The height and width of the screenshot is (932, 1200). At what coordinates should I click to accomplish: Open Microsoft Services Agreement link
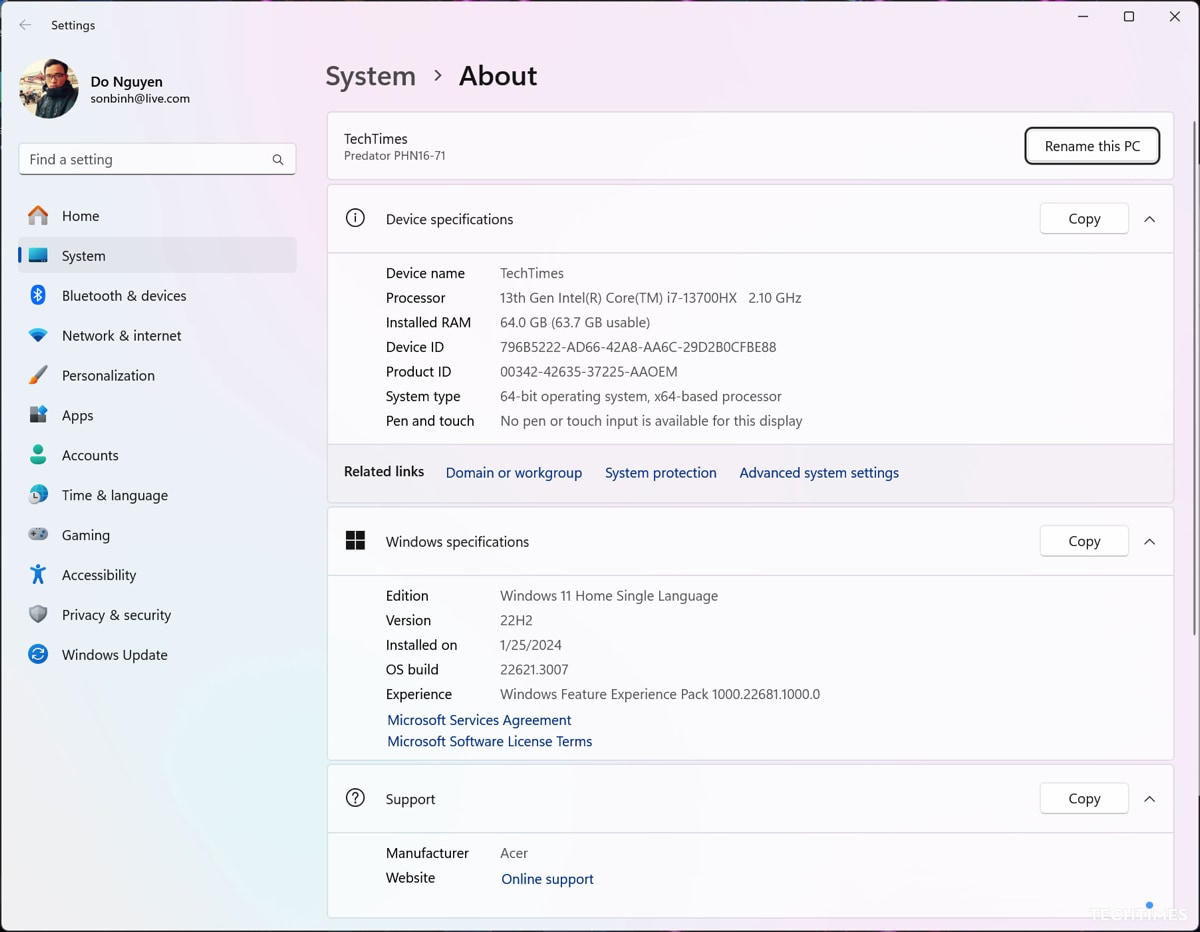pos(479,720)
